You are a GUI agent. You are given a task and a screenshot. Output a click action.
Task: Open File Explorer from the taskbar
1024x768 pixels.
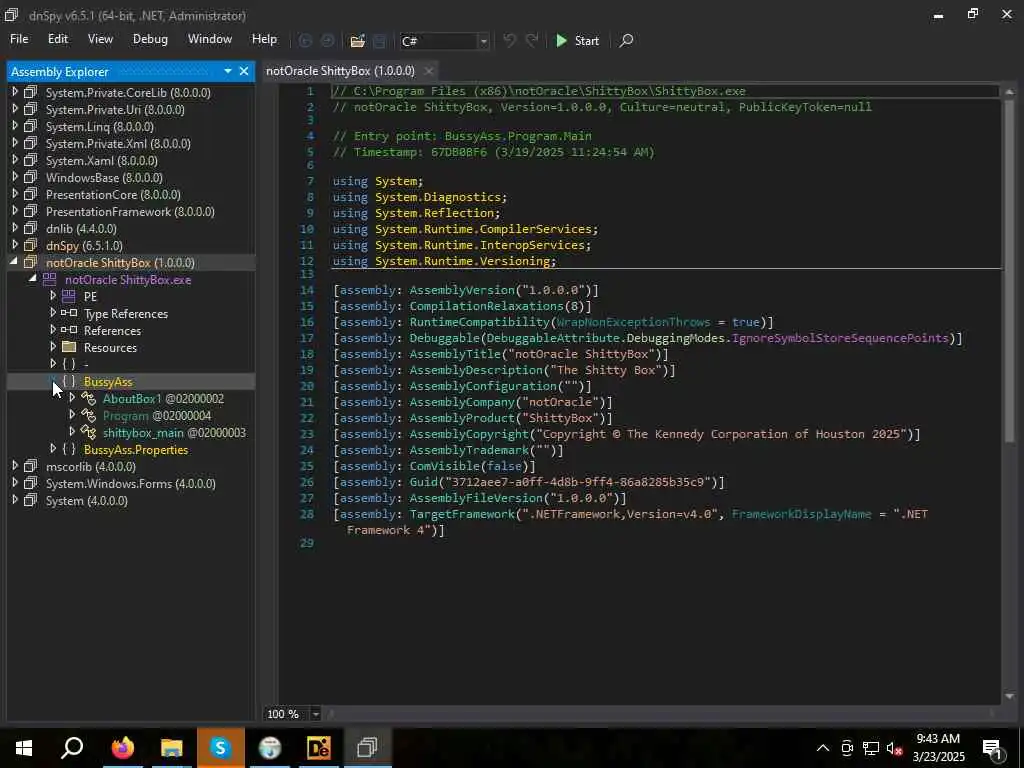click(171, 747)
